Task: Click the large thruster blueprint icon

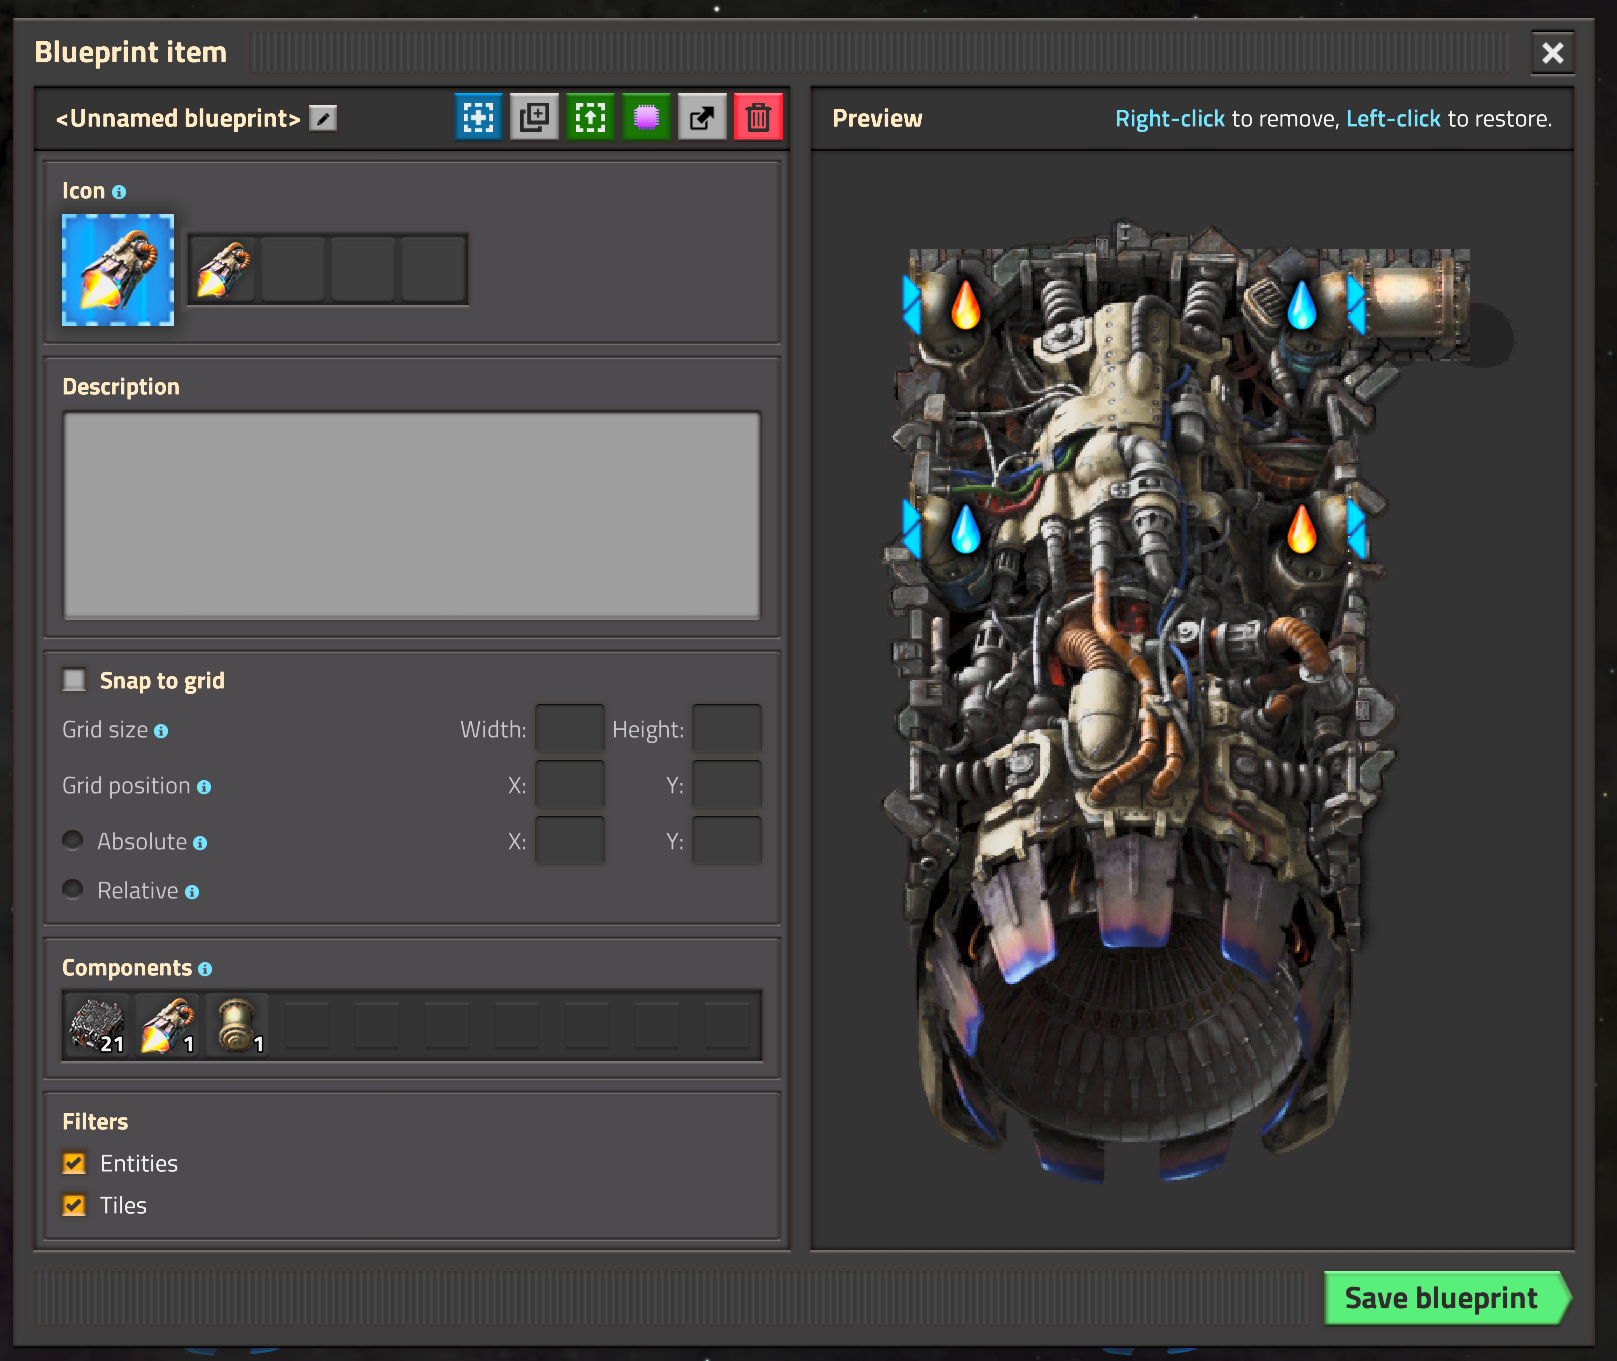Action: click(x=118, y=270)
